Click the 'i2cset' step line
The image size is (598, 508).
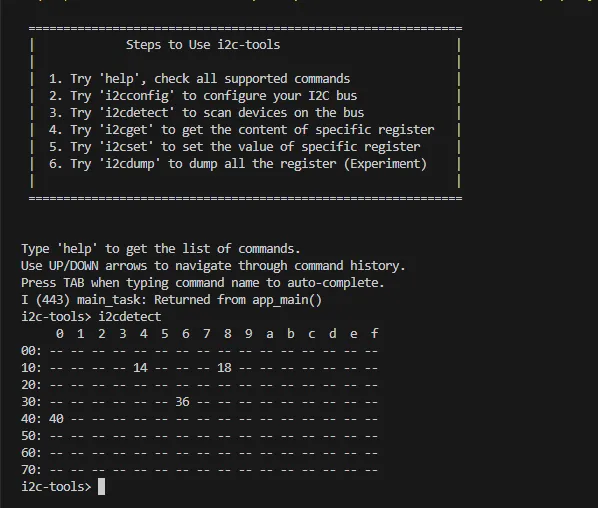pos(234,147)
